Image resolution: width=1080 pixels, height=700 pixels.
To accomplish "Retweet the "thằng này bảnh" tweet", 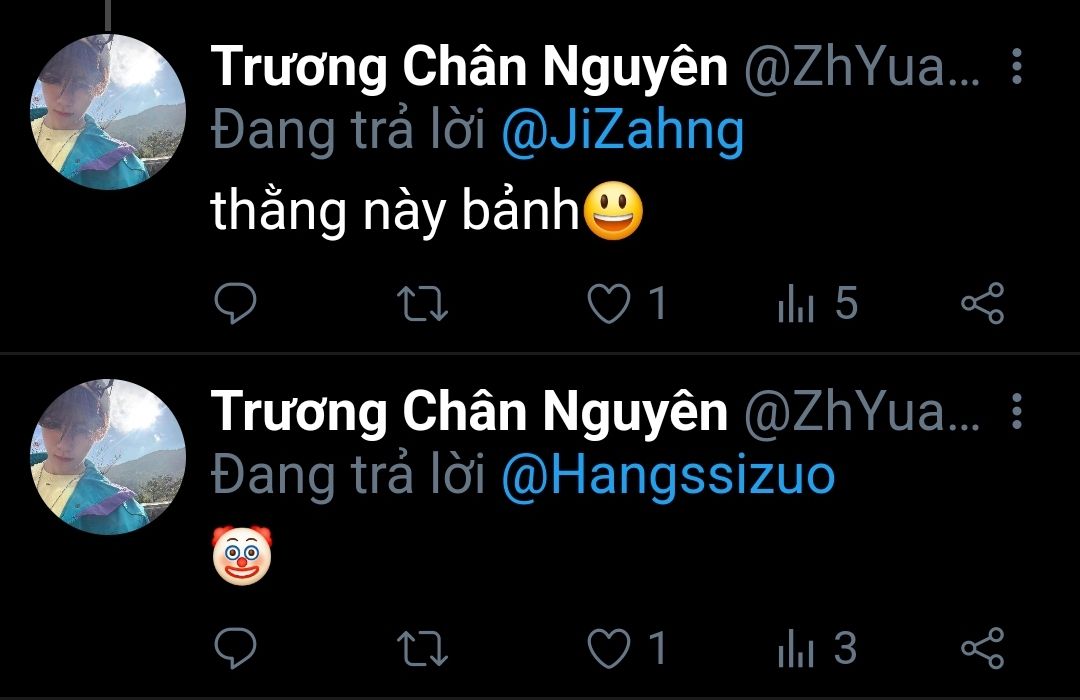I will coord(423,303).
